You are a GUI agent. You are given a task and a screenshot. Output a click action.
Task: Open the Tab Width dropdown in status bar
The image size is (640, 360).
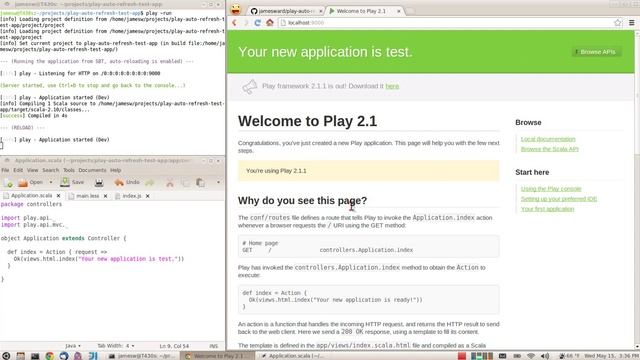(x=116, y=346)
